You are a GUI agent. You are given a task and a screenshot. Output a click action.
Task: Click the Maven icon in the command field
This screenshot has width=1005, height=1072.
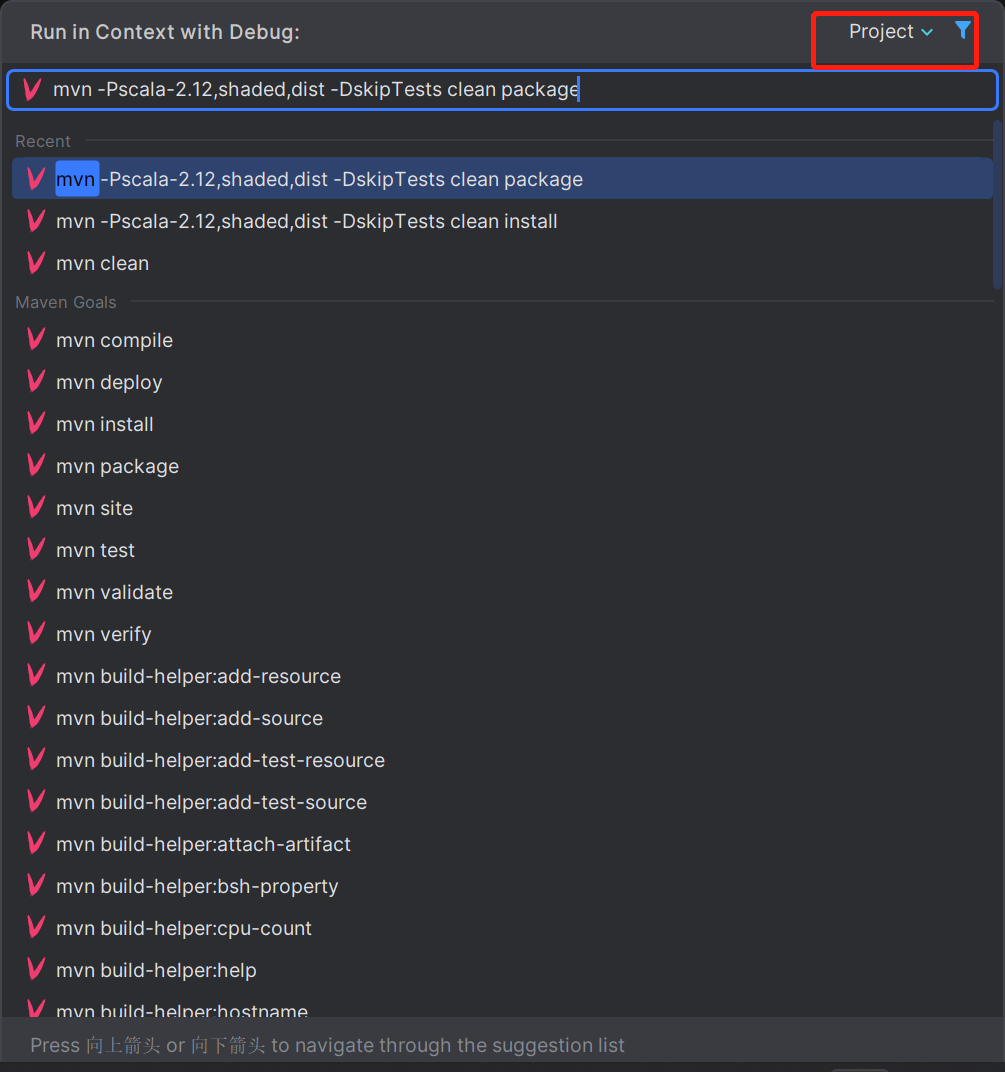pos(32,90)
